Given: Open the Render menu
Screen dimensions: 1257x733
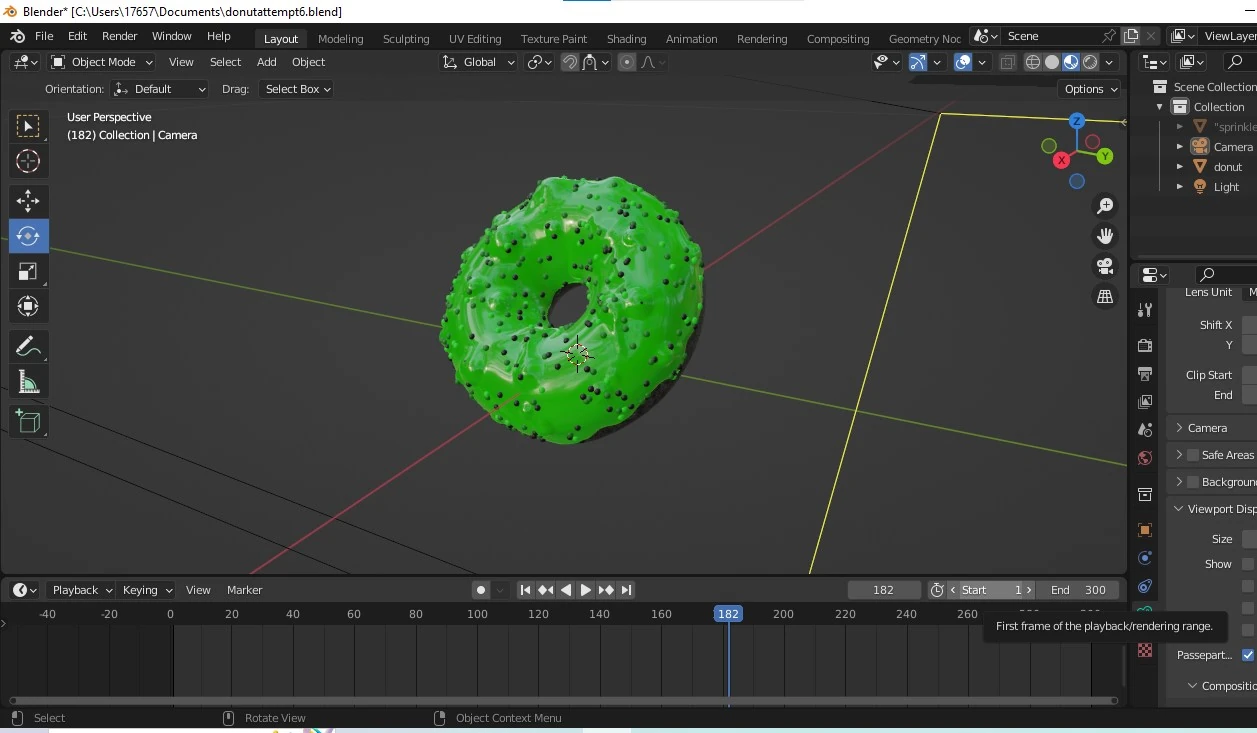Looking at the screenshot, I should [119, 36].
